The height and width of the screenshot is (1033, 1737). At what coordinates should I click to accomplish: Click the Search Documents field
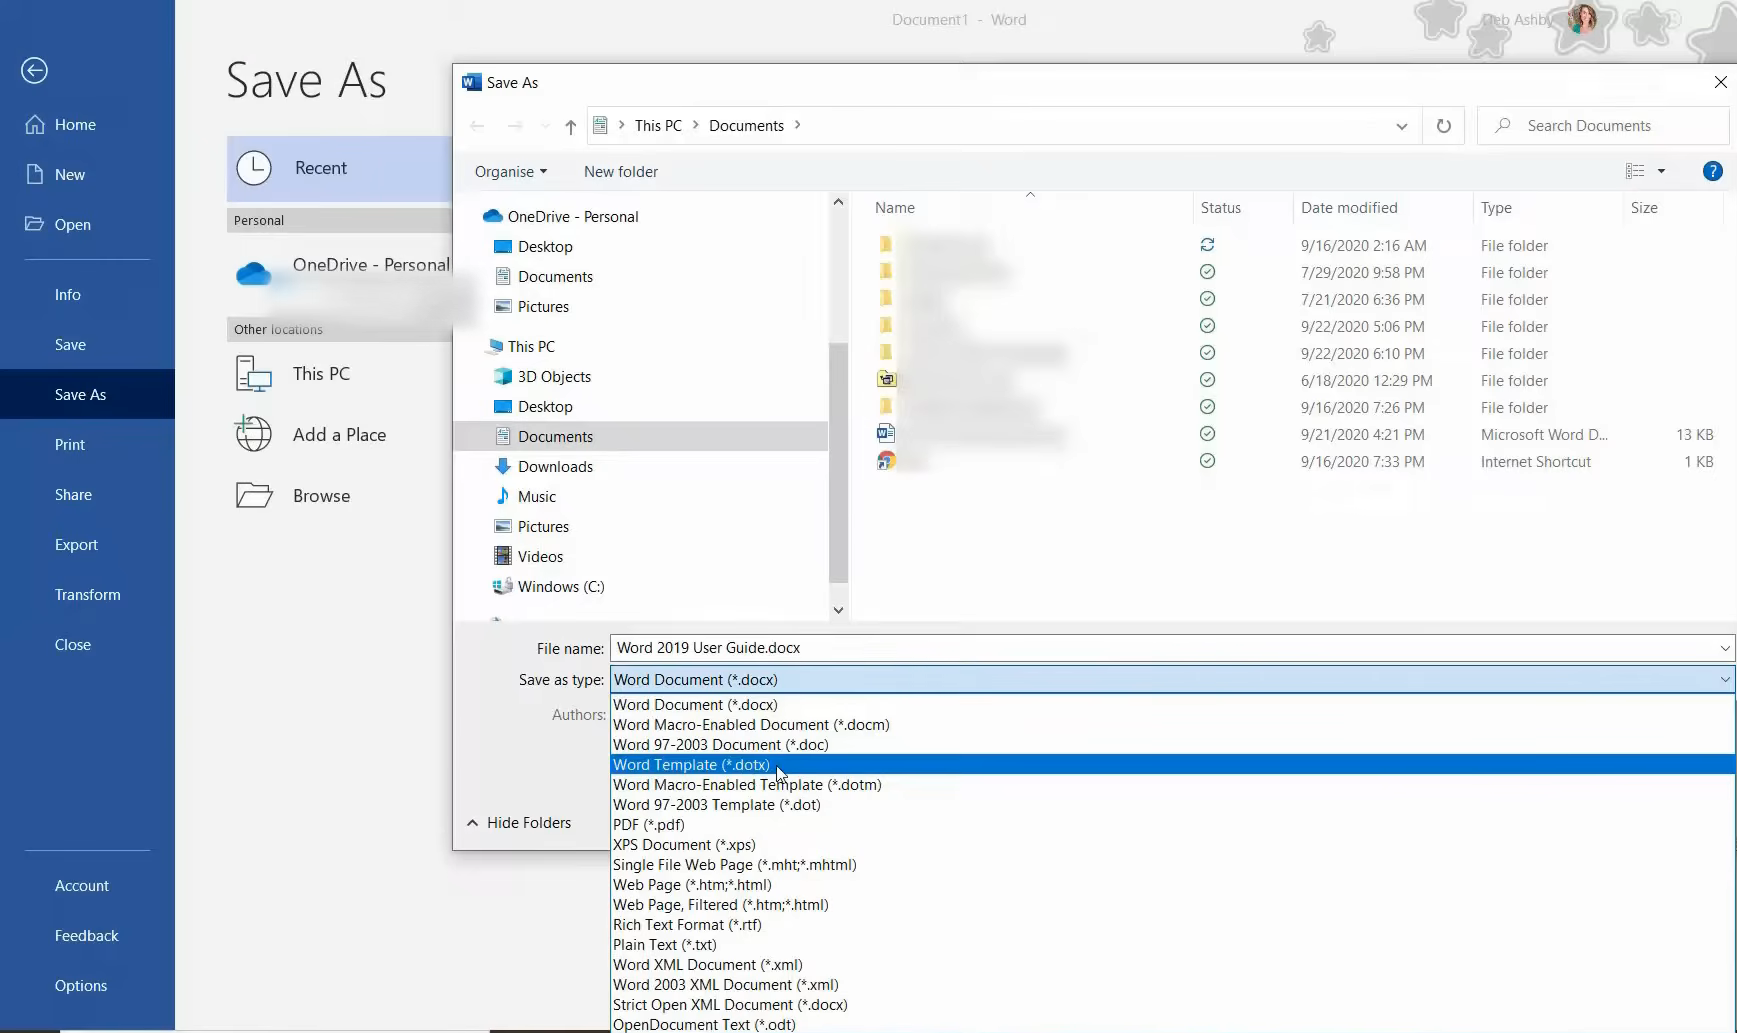coord(1603,126)
